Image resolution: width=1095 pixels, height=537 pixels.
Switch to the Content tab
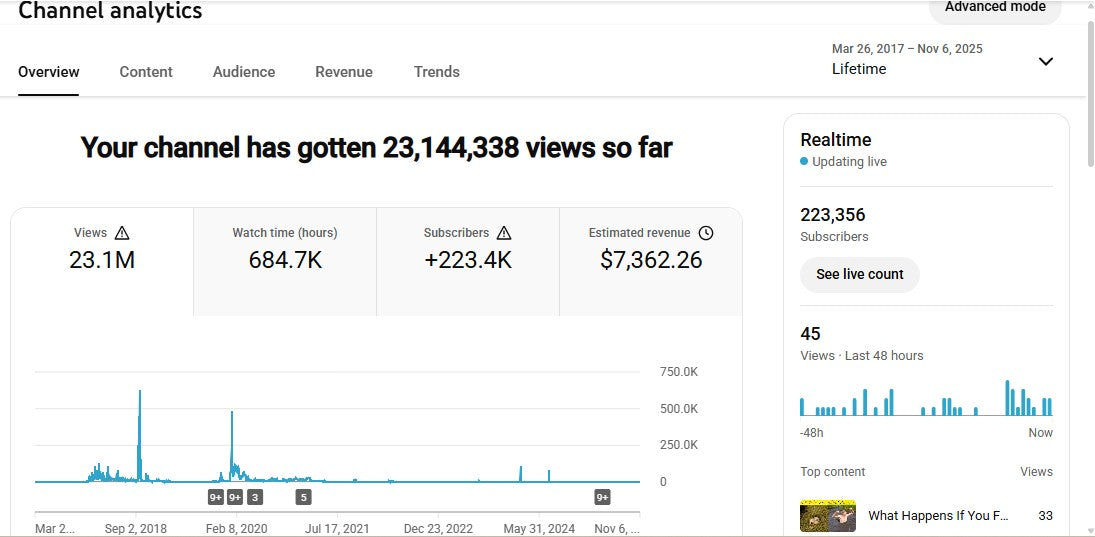point(146,72)
